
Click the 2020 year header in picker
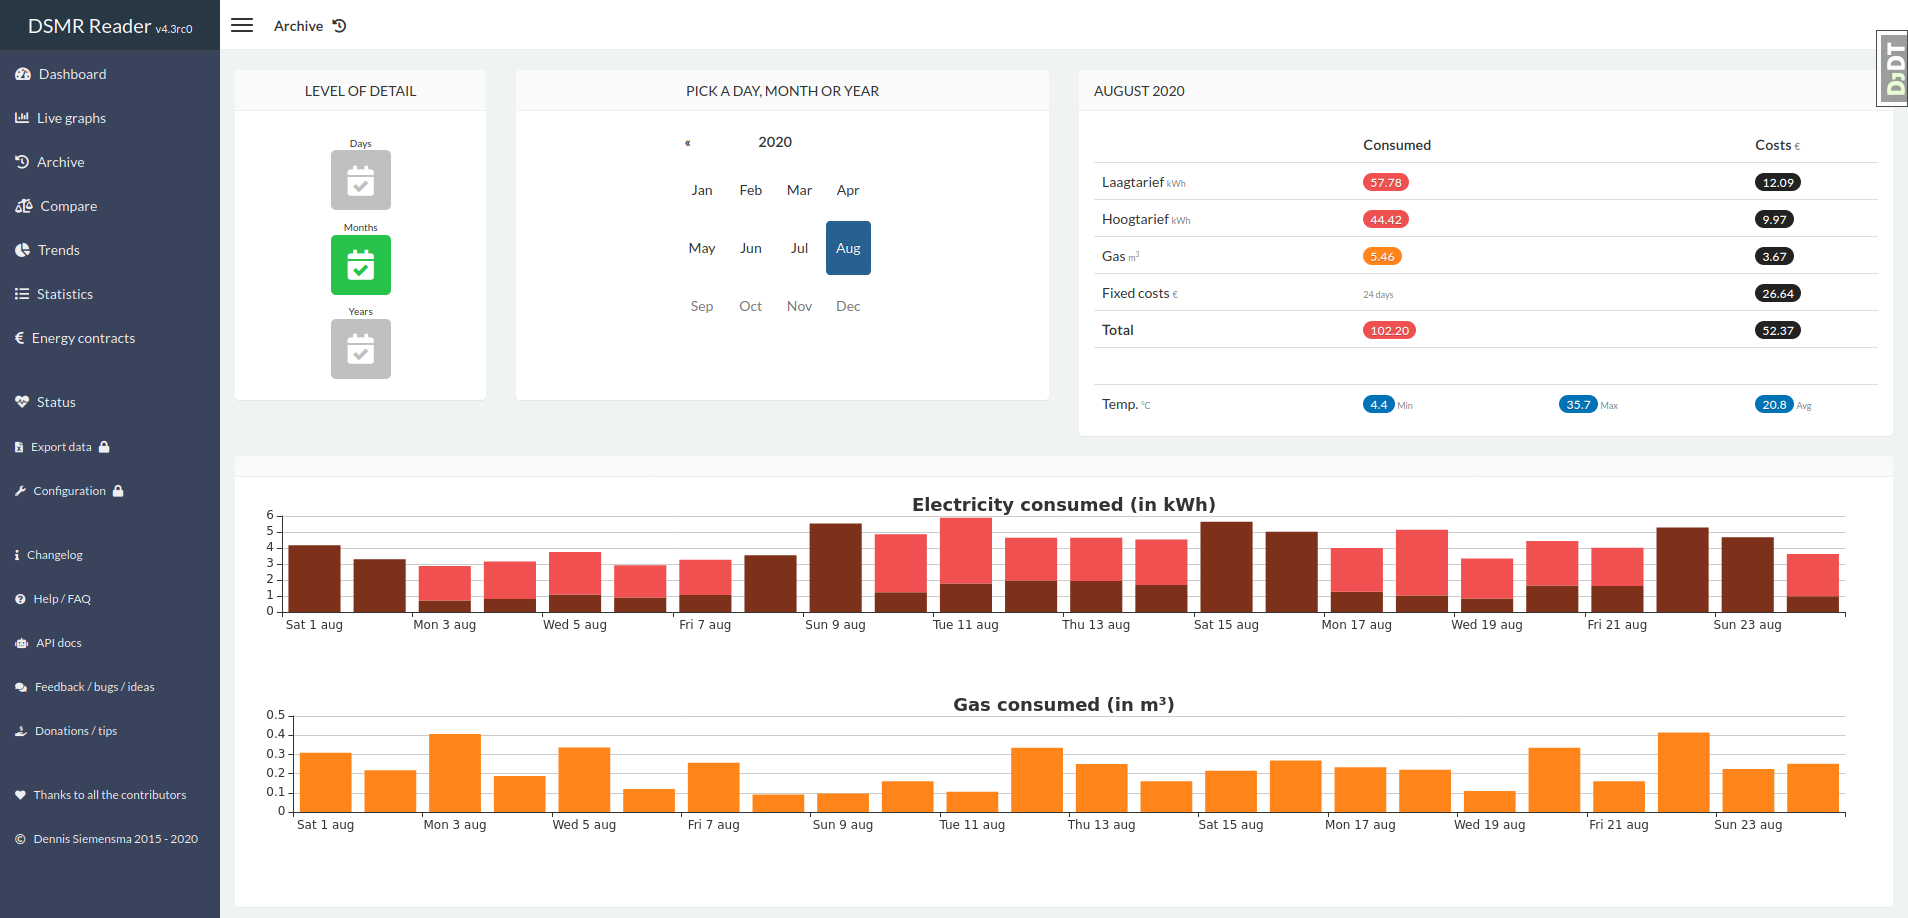coord(775,142)
